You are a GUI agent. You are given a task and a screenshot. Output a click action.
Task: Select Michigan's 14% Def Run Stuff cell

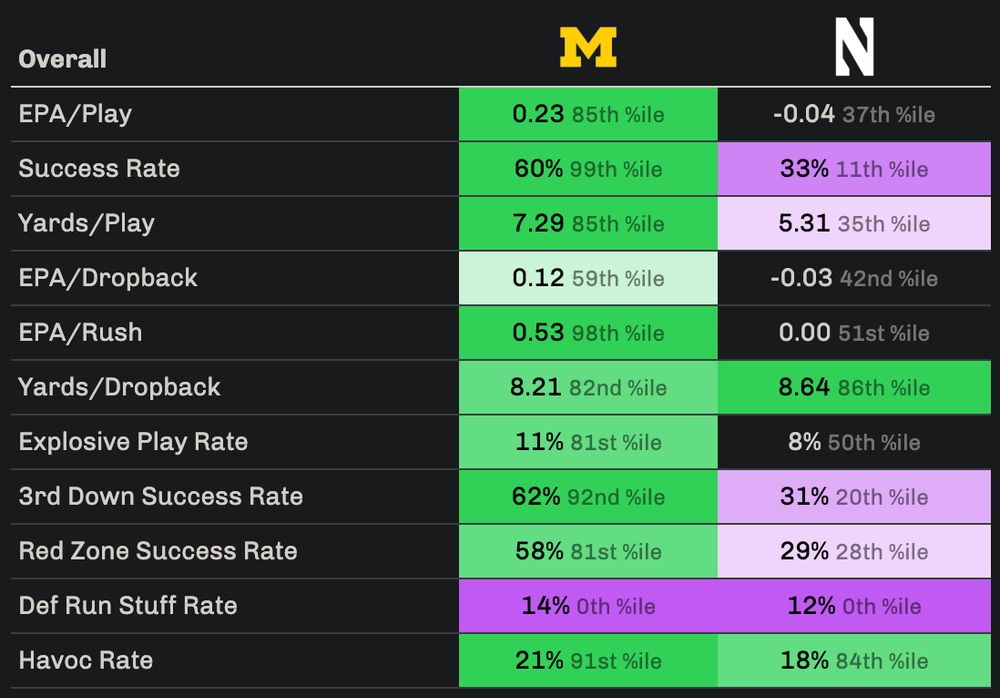click(x=588, y=605)
